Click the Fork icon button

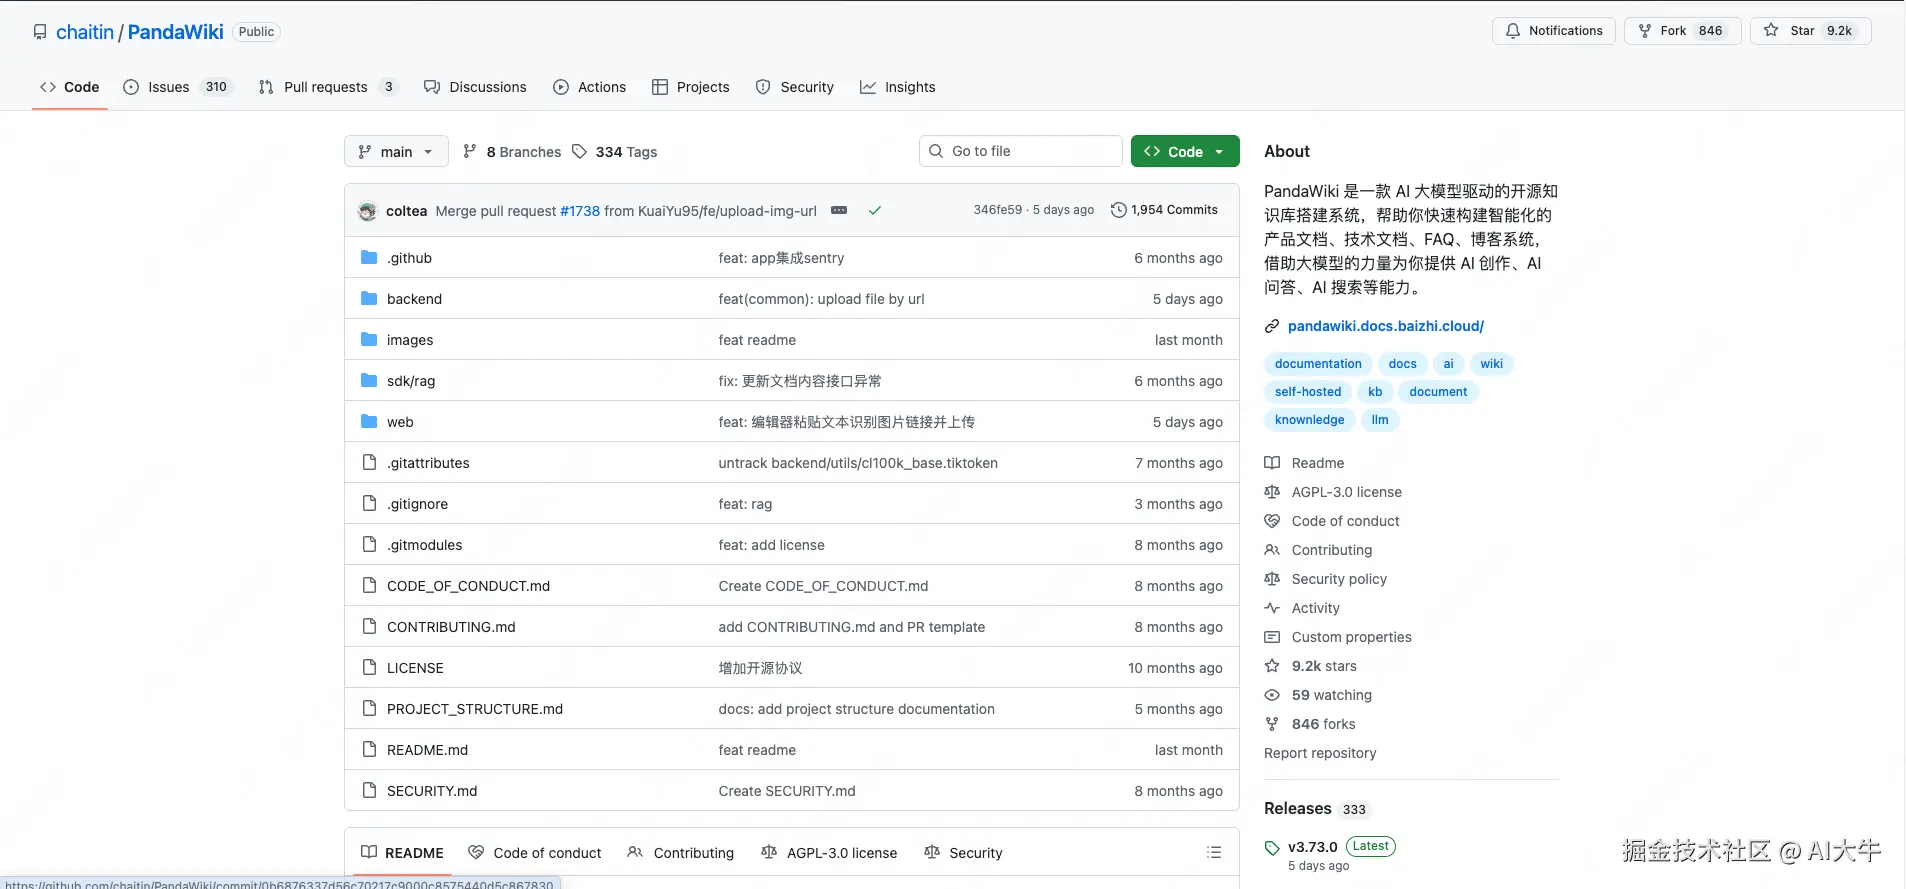point(1644,31)
